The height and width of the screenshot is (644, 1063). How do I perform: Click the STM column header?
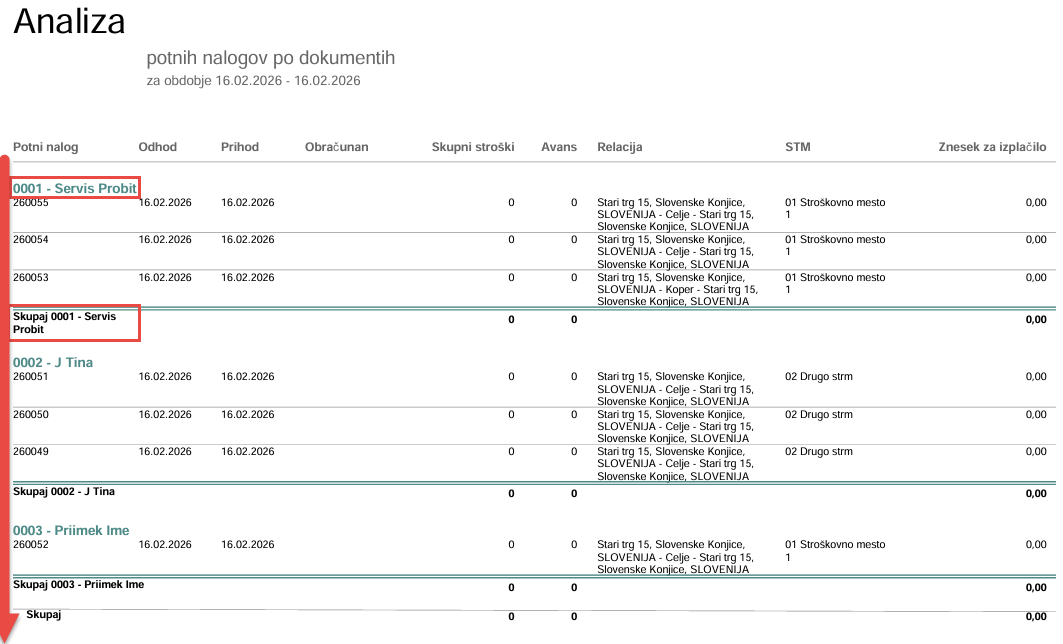pyautogui.click(x=797, y=147)
